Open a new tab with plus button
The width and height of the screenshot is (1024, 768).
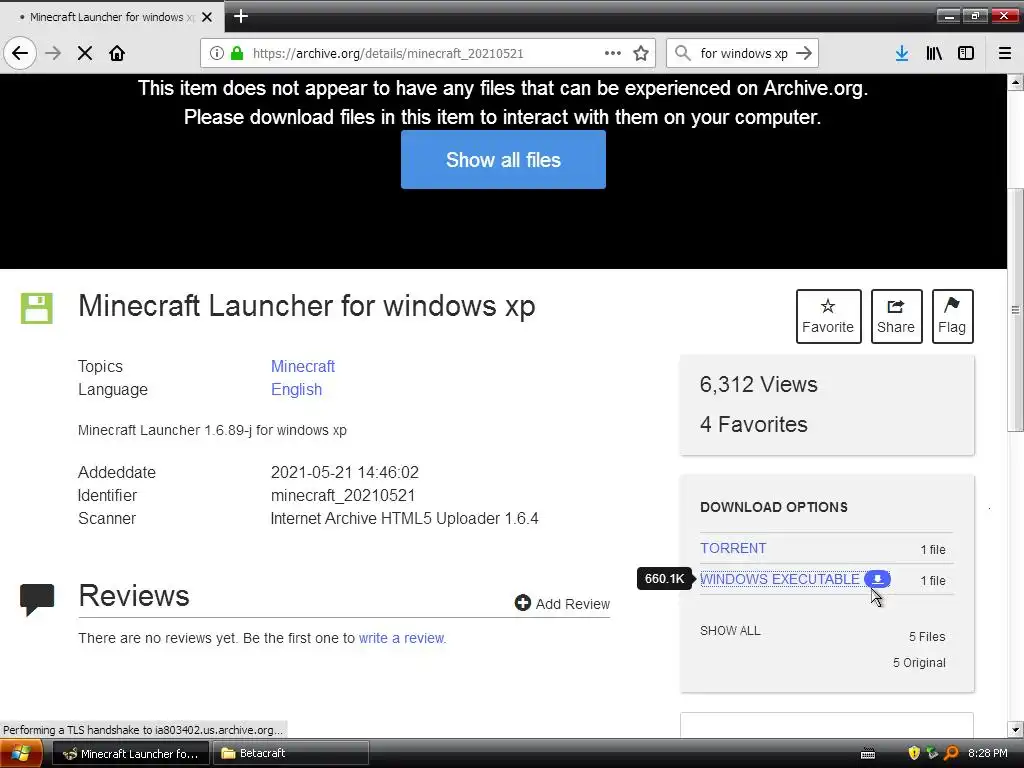(x=241, y=16)
